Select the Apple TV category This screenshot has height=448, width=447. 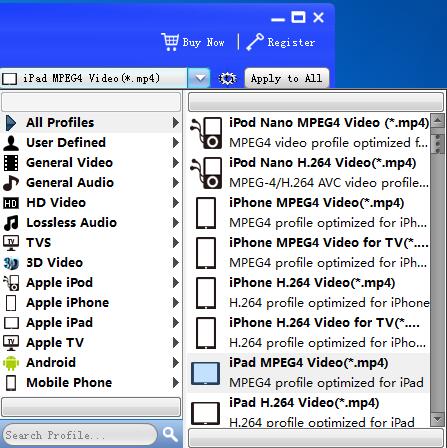pos(91,343)
